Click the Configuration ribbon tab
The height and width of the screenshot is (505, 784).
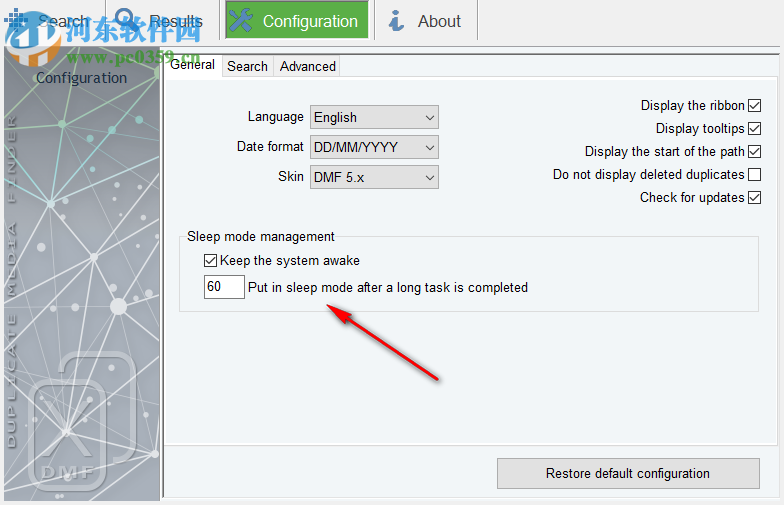297,20
